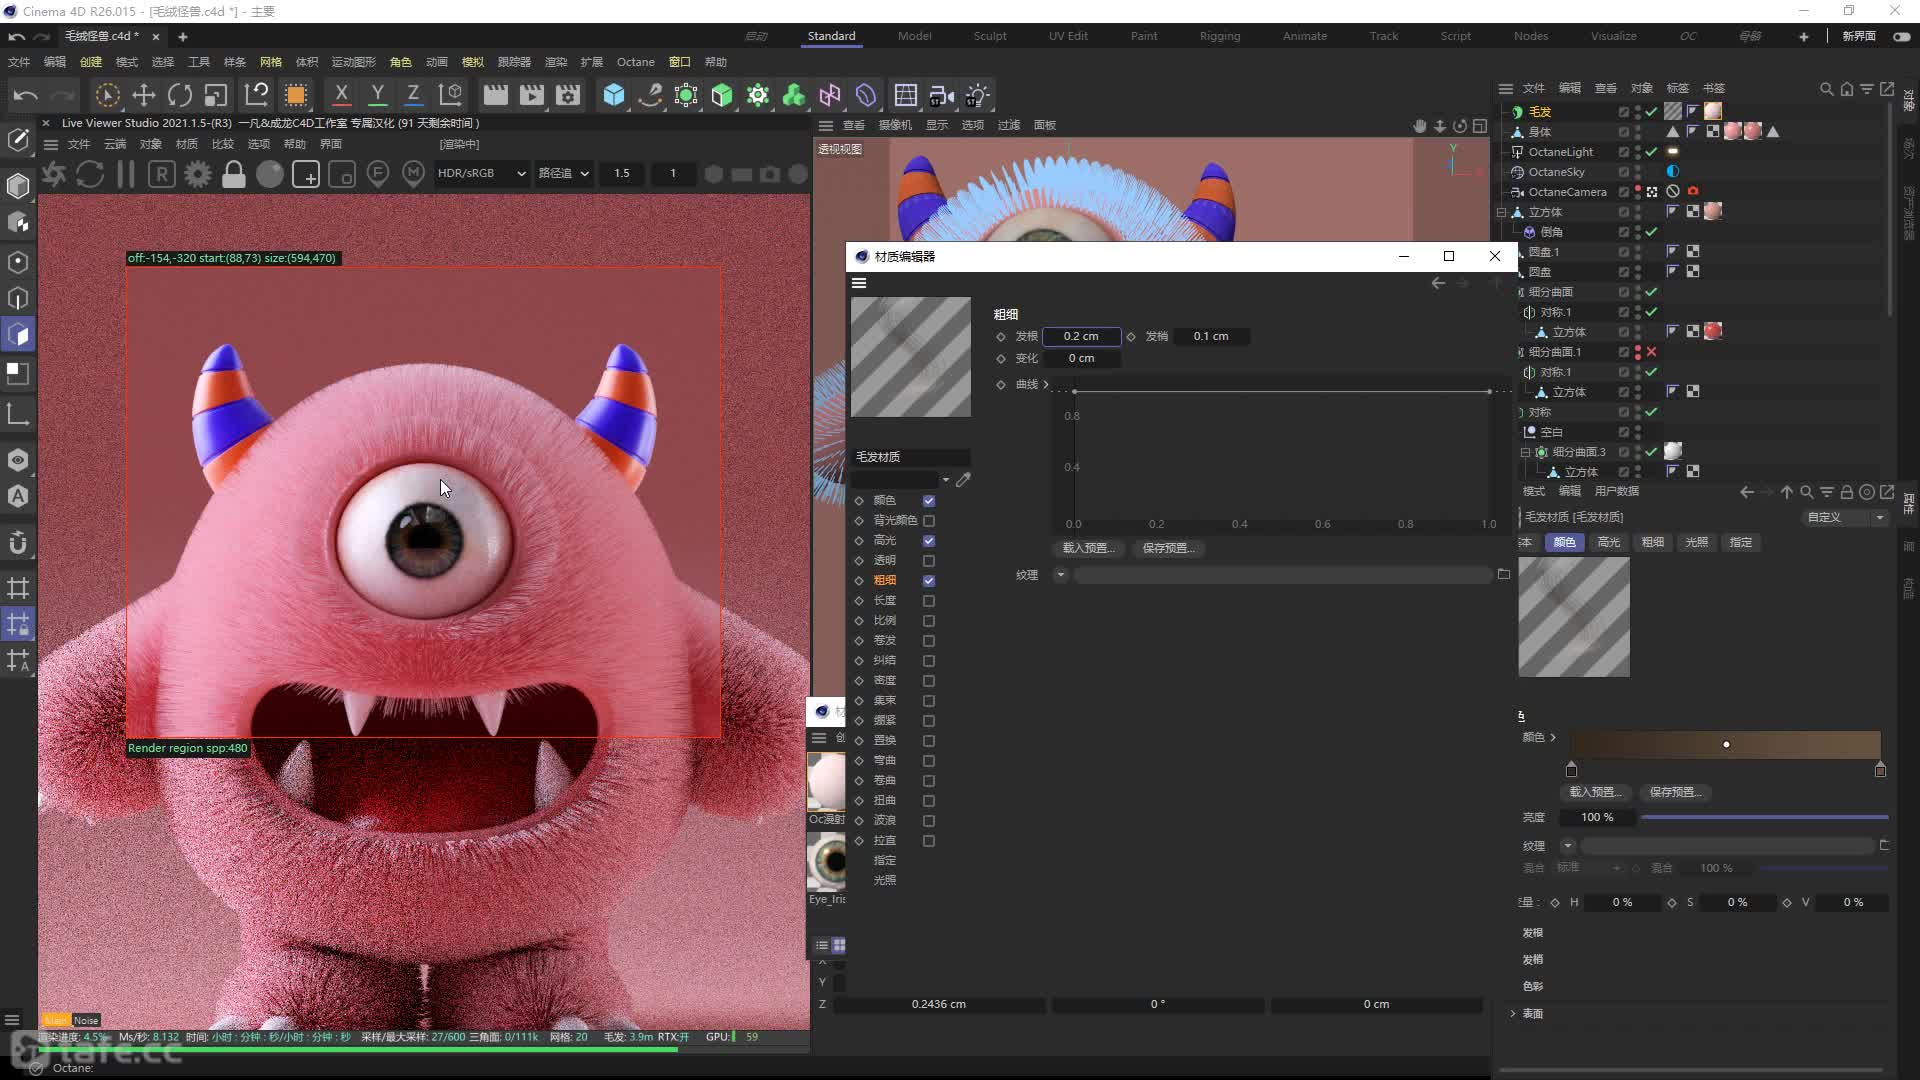Uncheck the 颜色 channel checkbox
1920x1080 pixels.
click(929, 501)
